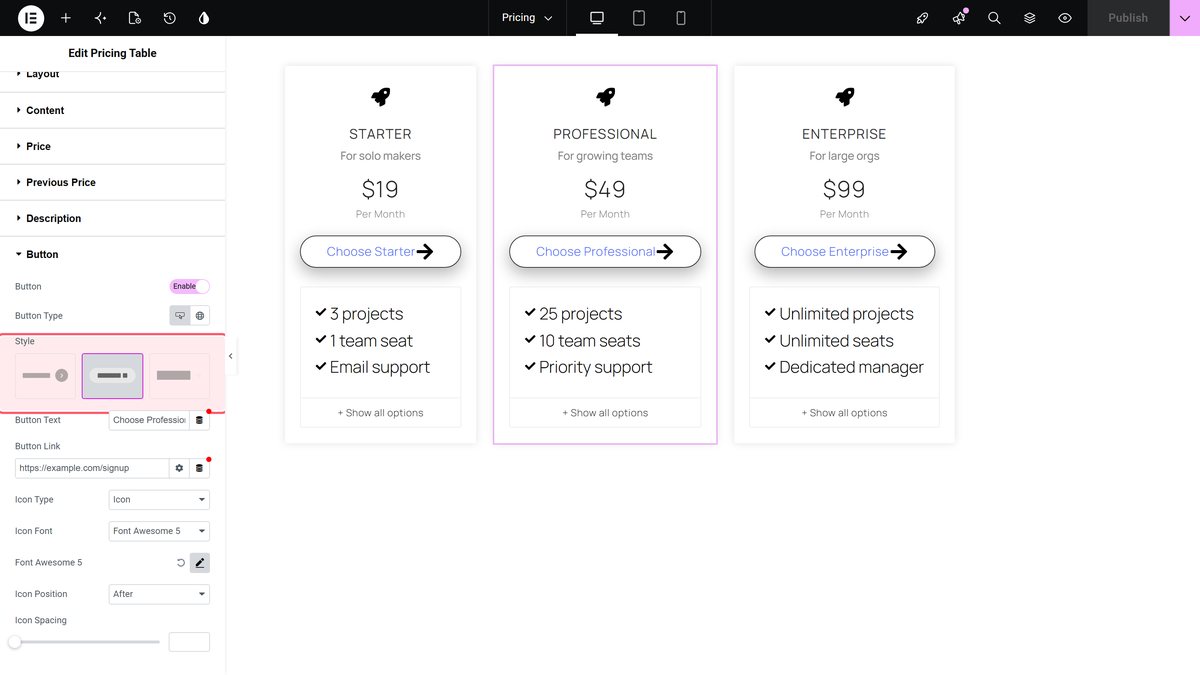Click the Button Link URL field
This screenshot has height=675, width=1200.
[92, 468]
